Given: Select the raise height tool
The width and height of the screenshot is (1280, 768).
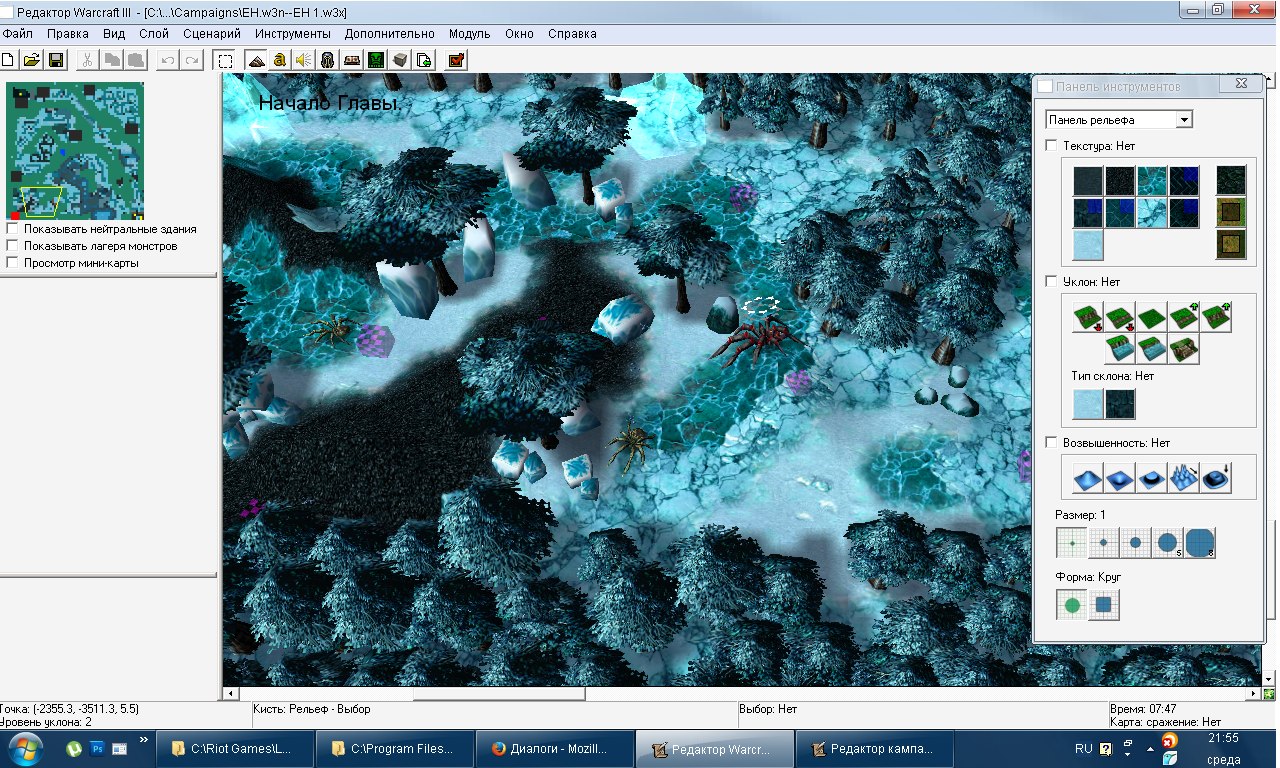Looking at the screenshot, I should [x=1087, y=478].
